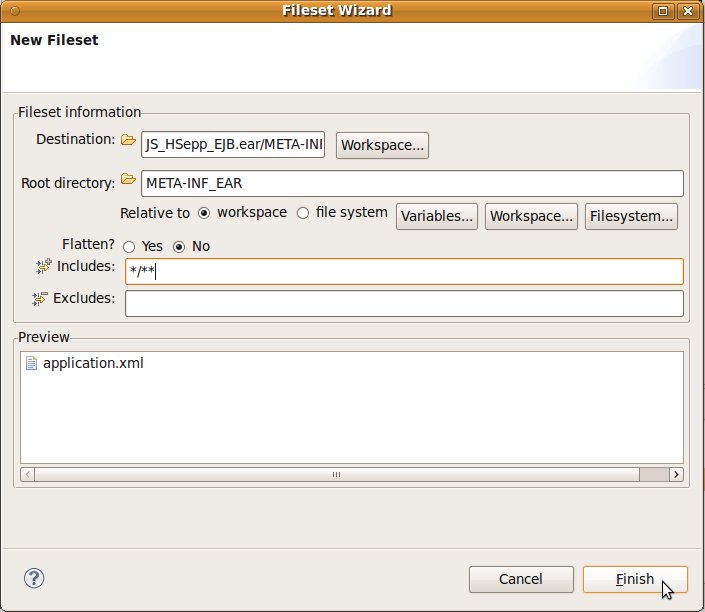Open the Variables dialog
The image size is (705, 612).
pos(438,216)
